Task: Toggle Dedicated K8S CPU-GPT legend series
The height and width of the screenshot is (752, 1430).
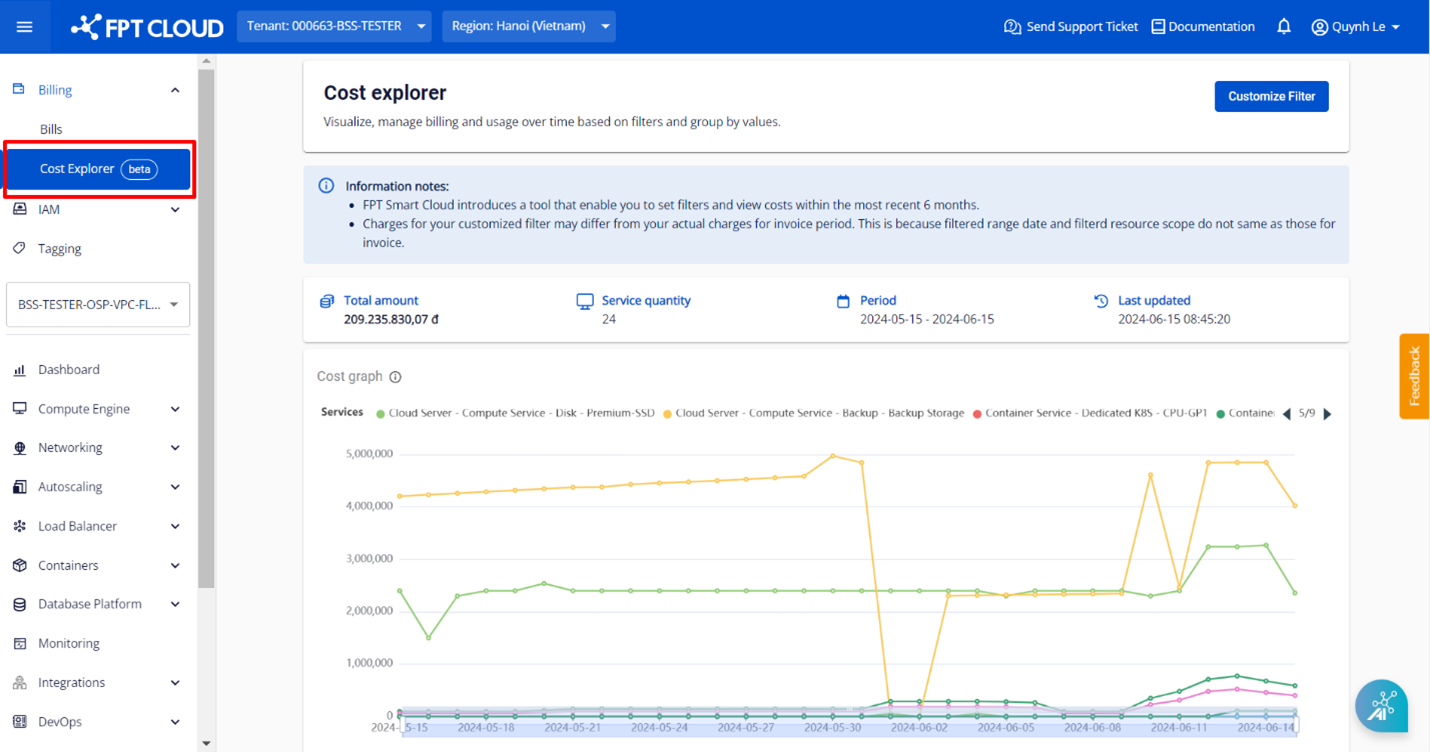Action: point(1091,413)
